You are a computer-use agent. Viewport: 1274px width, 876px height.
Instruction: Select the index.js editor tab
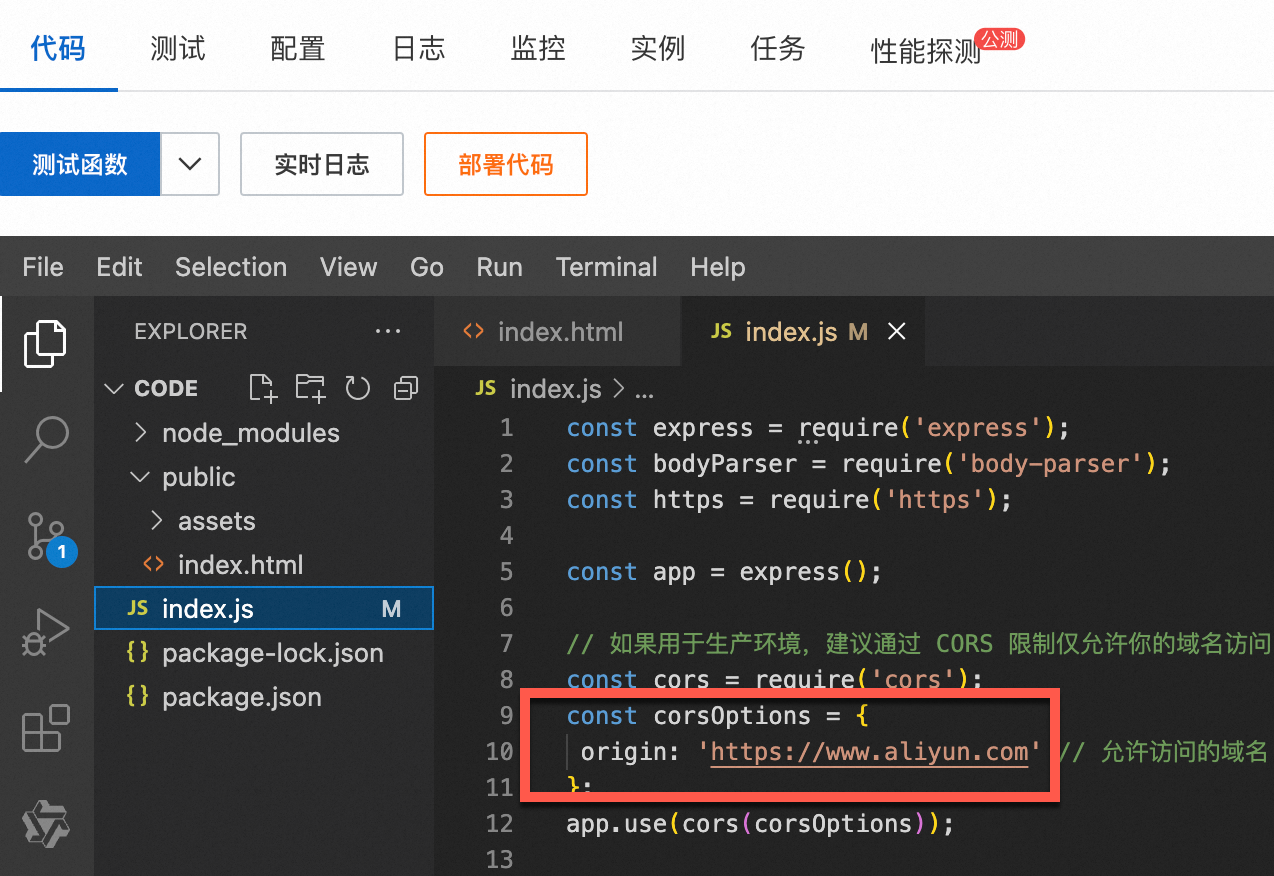point(803,331)
